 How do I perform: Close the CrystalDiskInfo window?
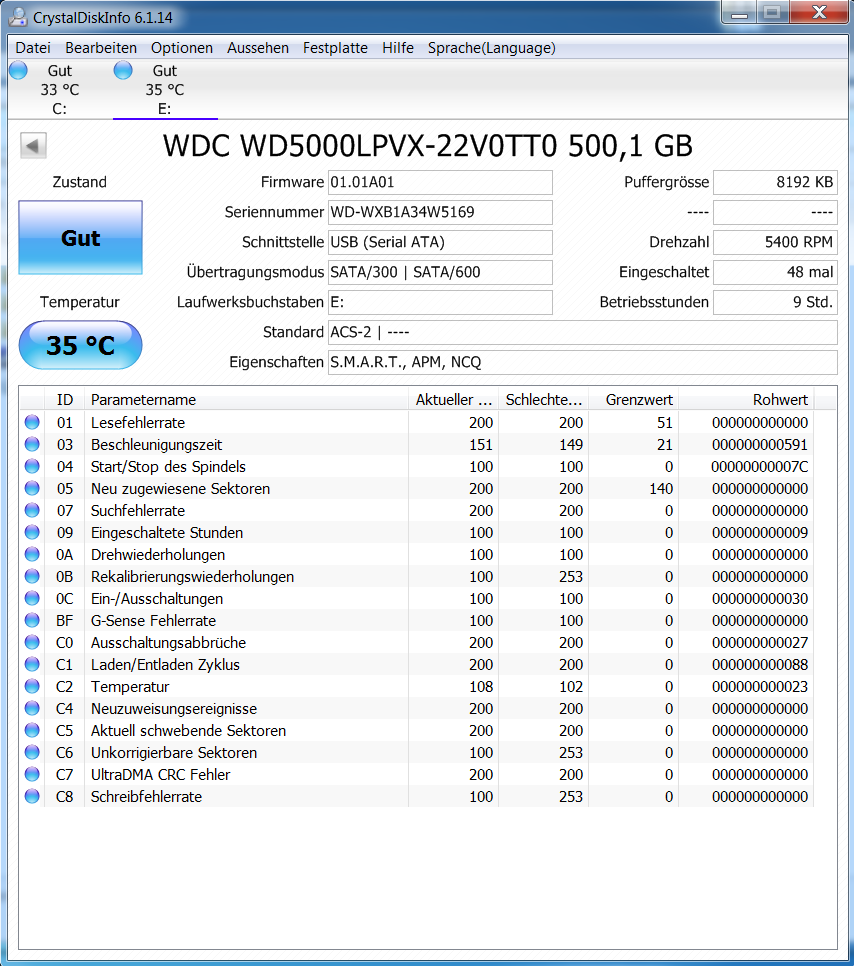coord(819,13)
